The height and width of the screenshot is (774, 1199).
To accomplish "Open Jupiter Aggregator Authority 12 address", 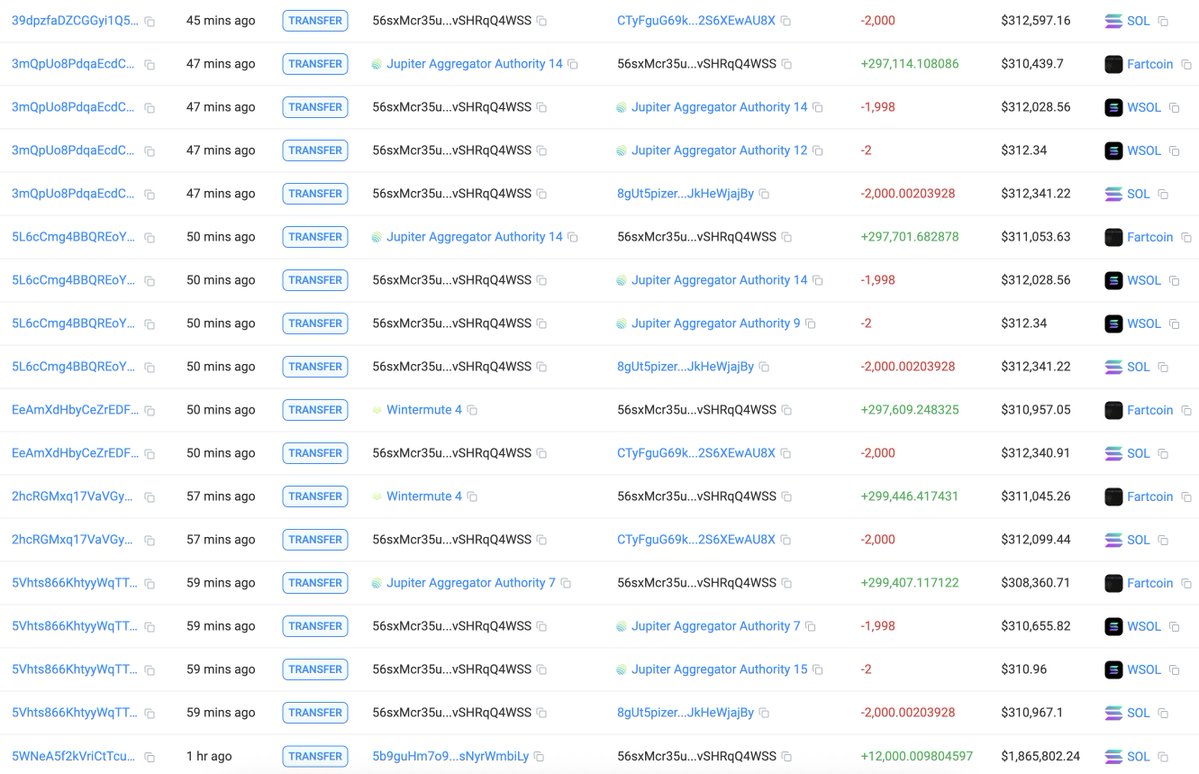I will click(719, 150).
